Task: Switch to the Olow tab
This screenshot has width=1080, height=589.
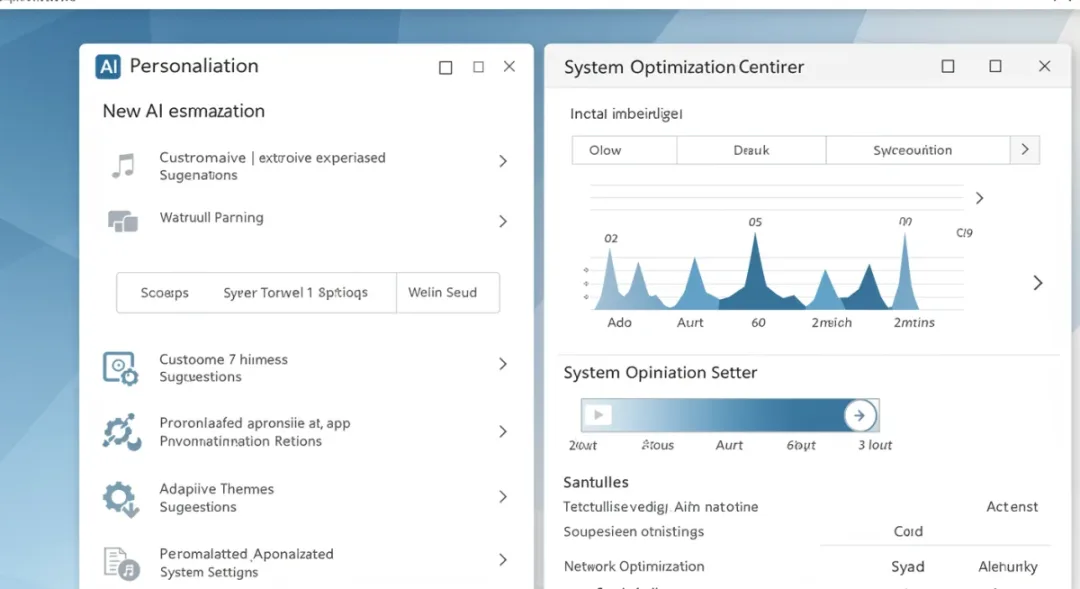Action: 624,150
